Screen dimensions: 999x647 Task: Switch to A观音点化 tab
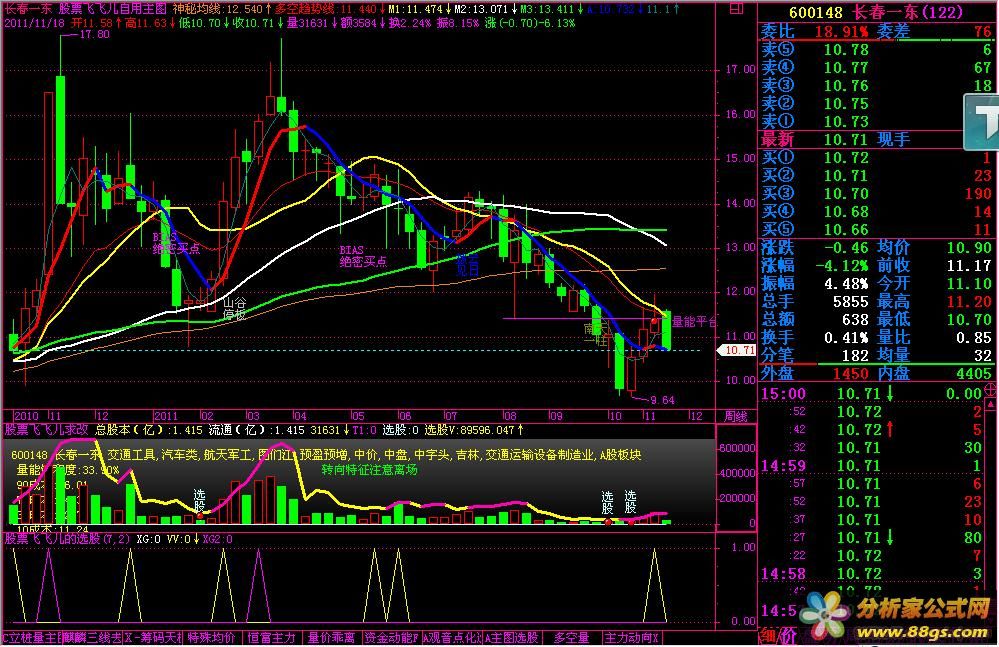coord(452,637)
